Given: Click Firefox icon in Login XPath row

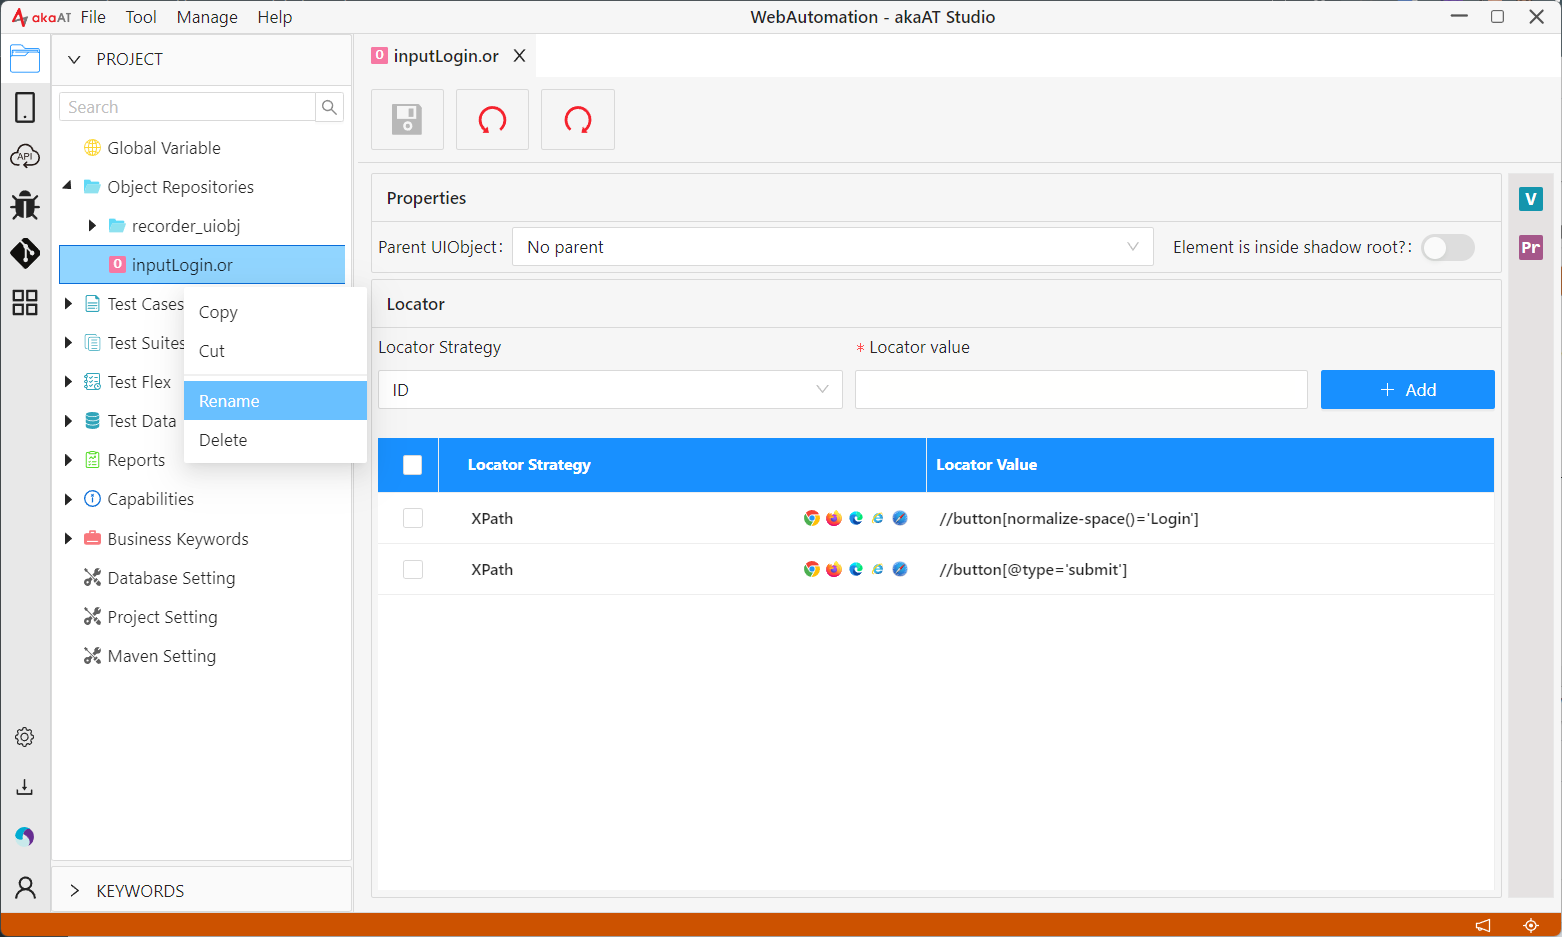Looking at the screenshot, I should coord(834,518).
